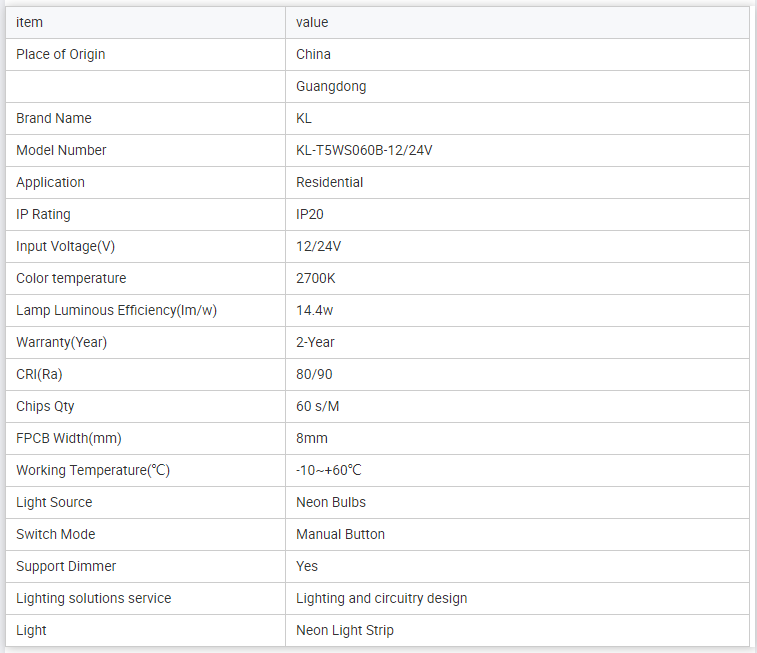Click the 'China' value cell
The height and width of the screenshot is (653, 757).
click(313, 54)
